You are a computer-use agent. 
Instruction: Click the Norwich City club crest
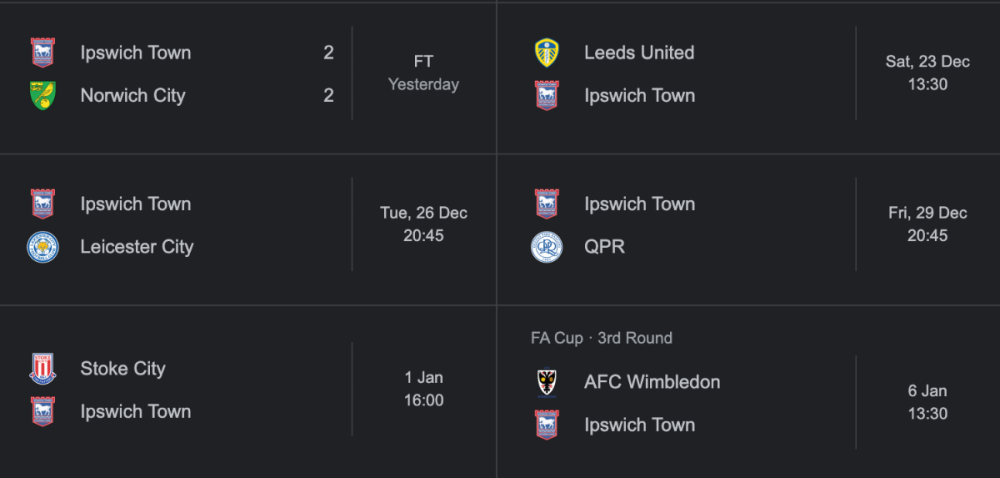click(x=43, y=96)
